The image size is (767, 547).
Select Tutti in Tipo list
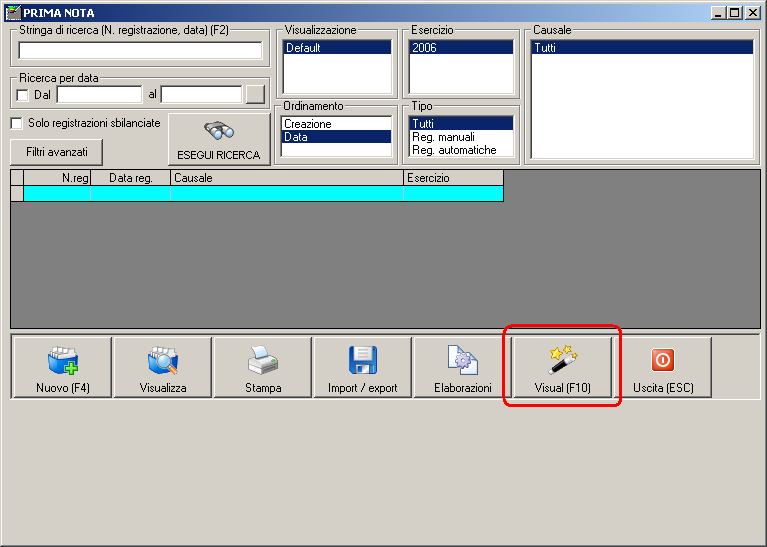pos(461,124)
